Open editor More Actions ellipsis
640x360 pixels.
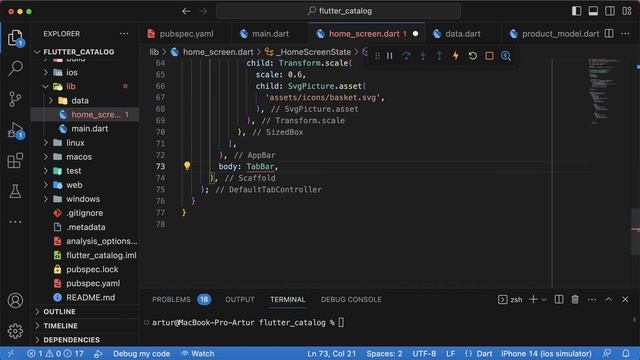pyautogui.click(x=625, y=34)
